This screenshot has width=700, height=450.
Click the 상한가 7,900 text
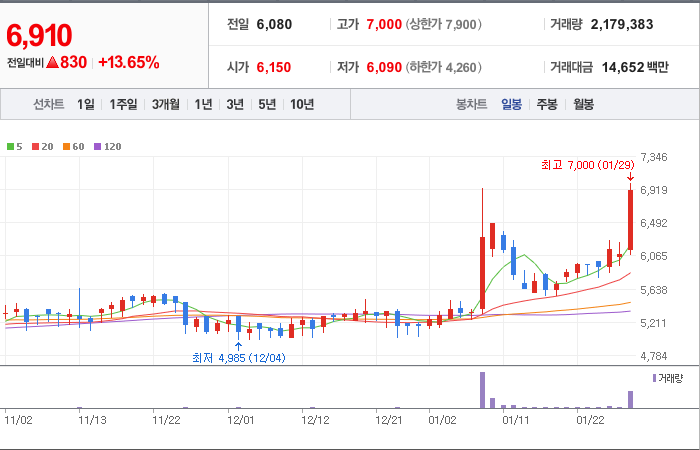pos(443,24)
